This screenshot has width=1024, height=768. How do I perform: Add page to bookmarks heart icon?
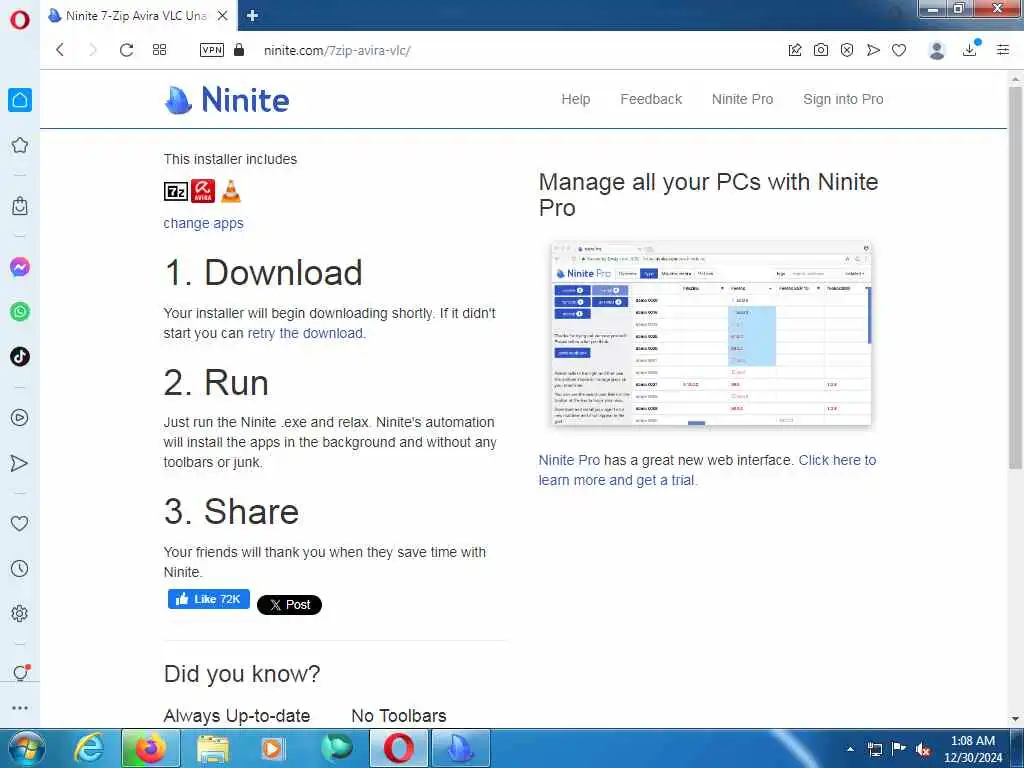[x=899, y=50]
